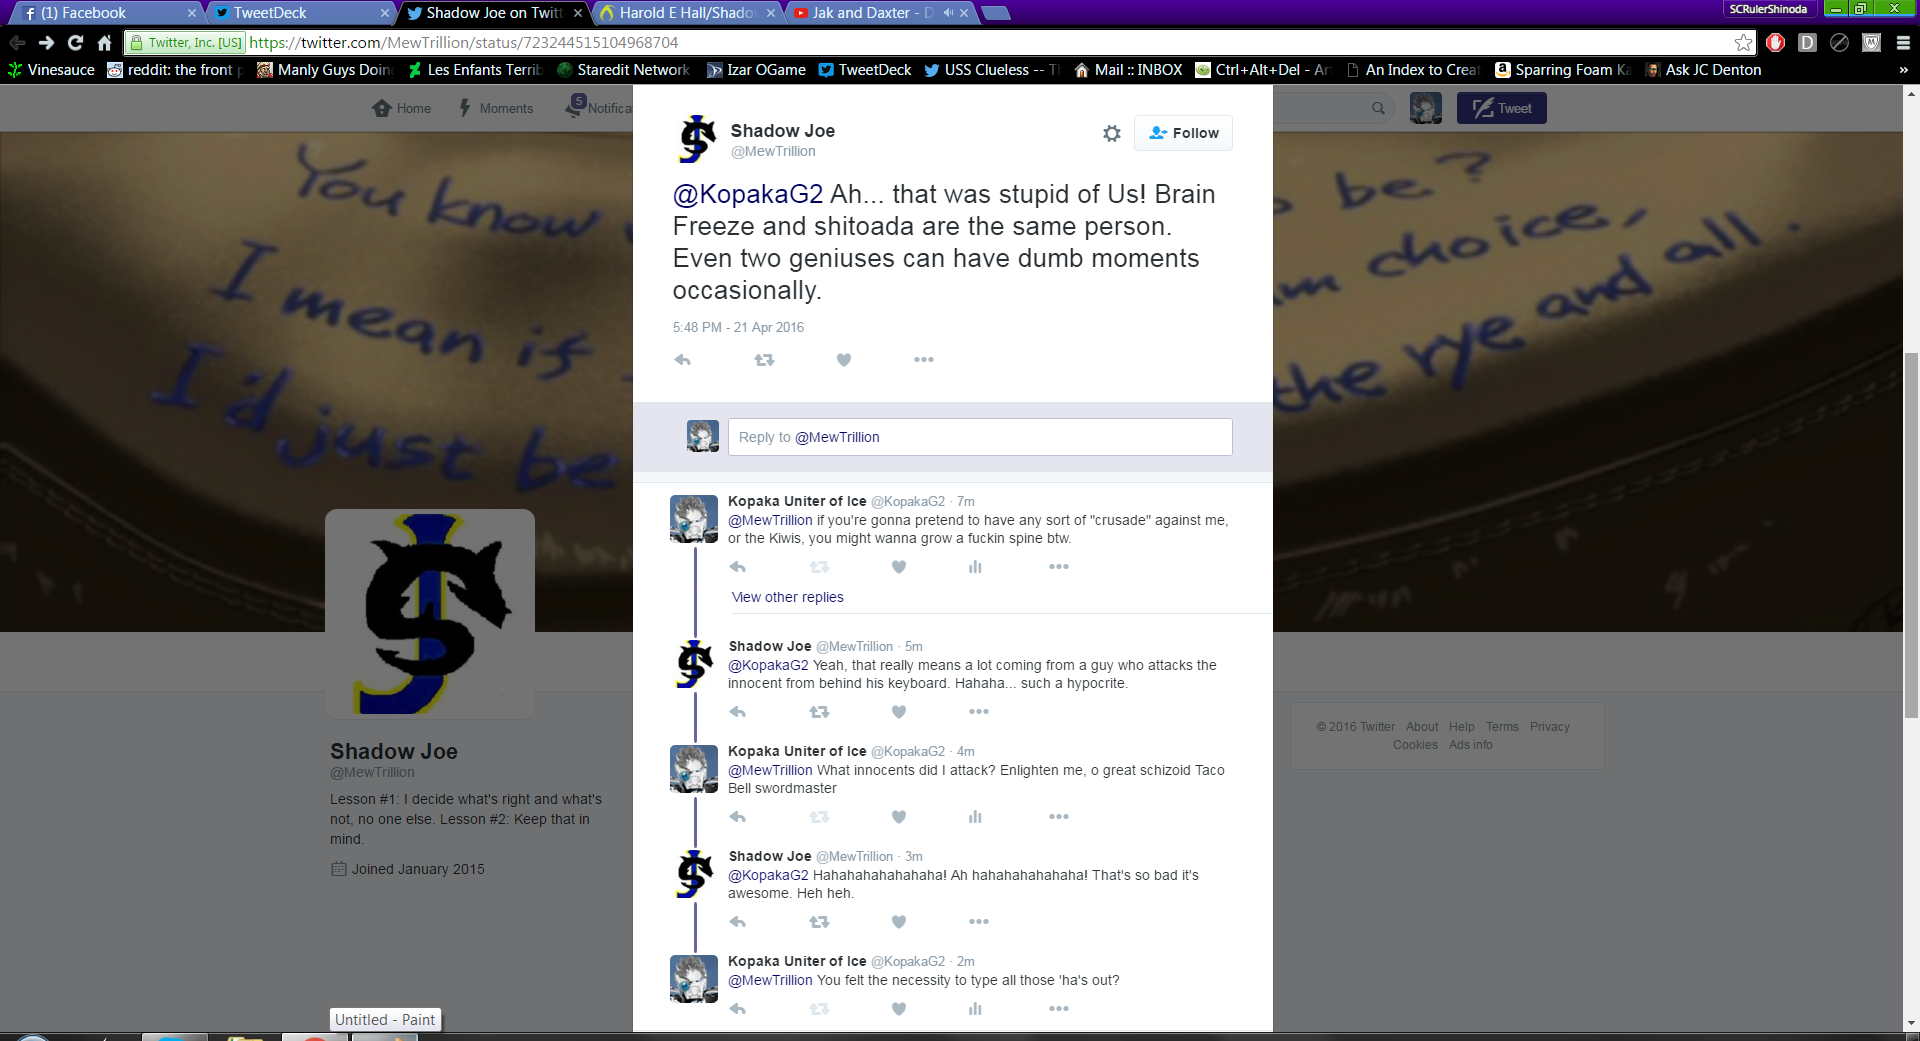This screenshot has height=1041, width=1920.
Task: Click the Reply to @MewTrillion field
Action: coord(980,437)
